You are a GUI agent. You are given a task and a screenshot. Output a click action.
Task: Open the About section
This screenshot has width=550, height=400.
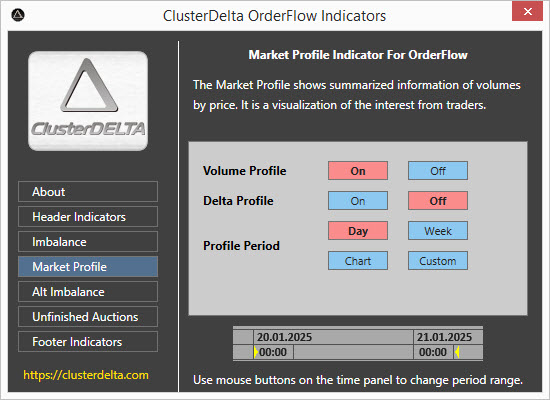click(x=88, y=192)
